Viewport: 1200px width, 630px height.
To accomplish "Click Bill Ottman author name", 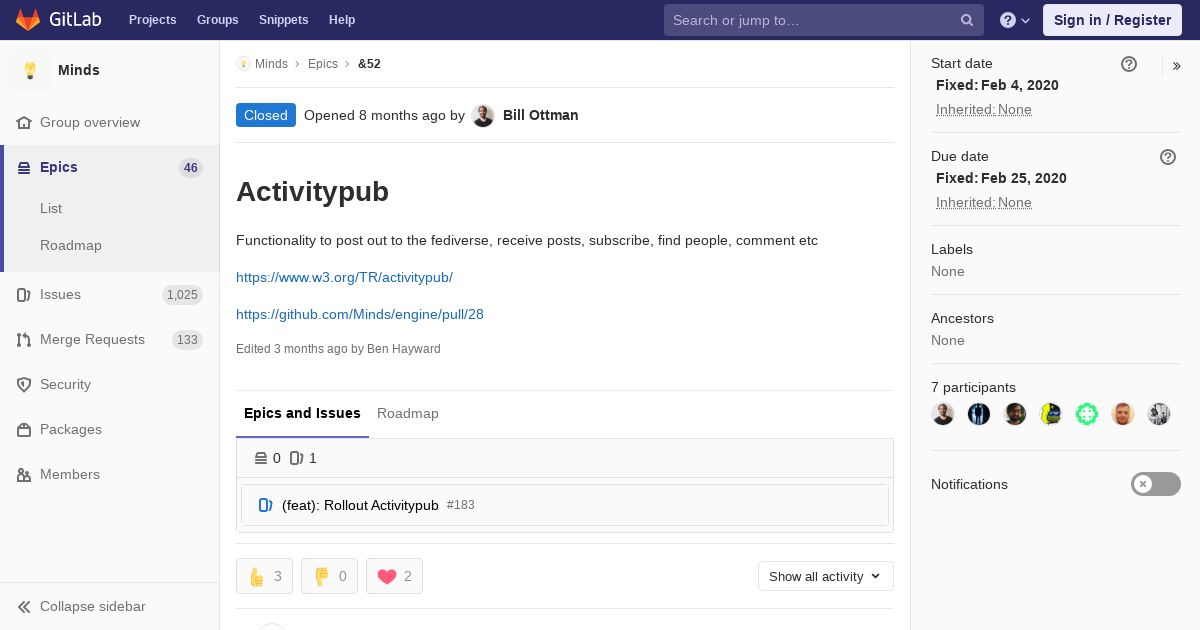I will tap(540, 115).
